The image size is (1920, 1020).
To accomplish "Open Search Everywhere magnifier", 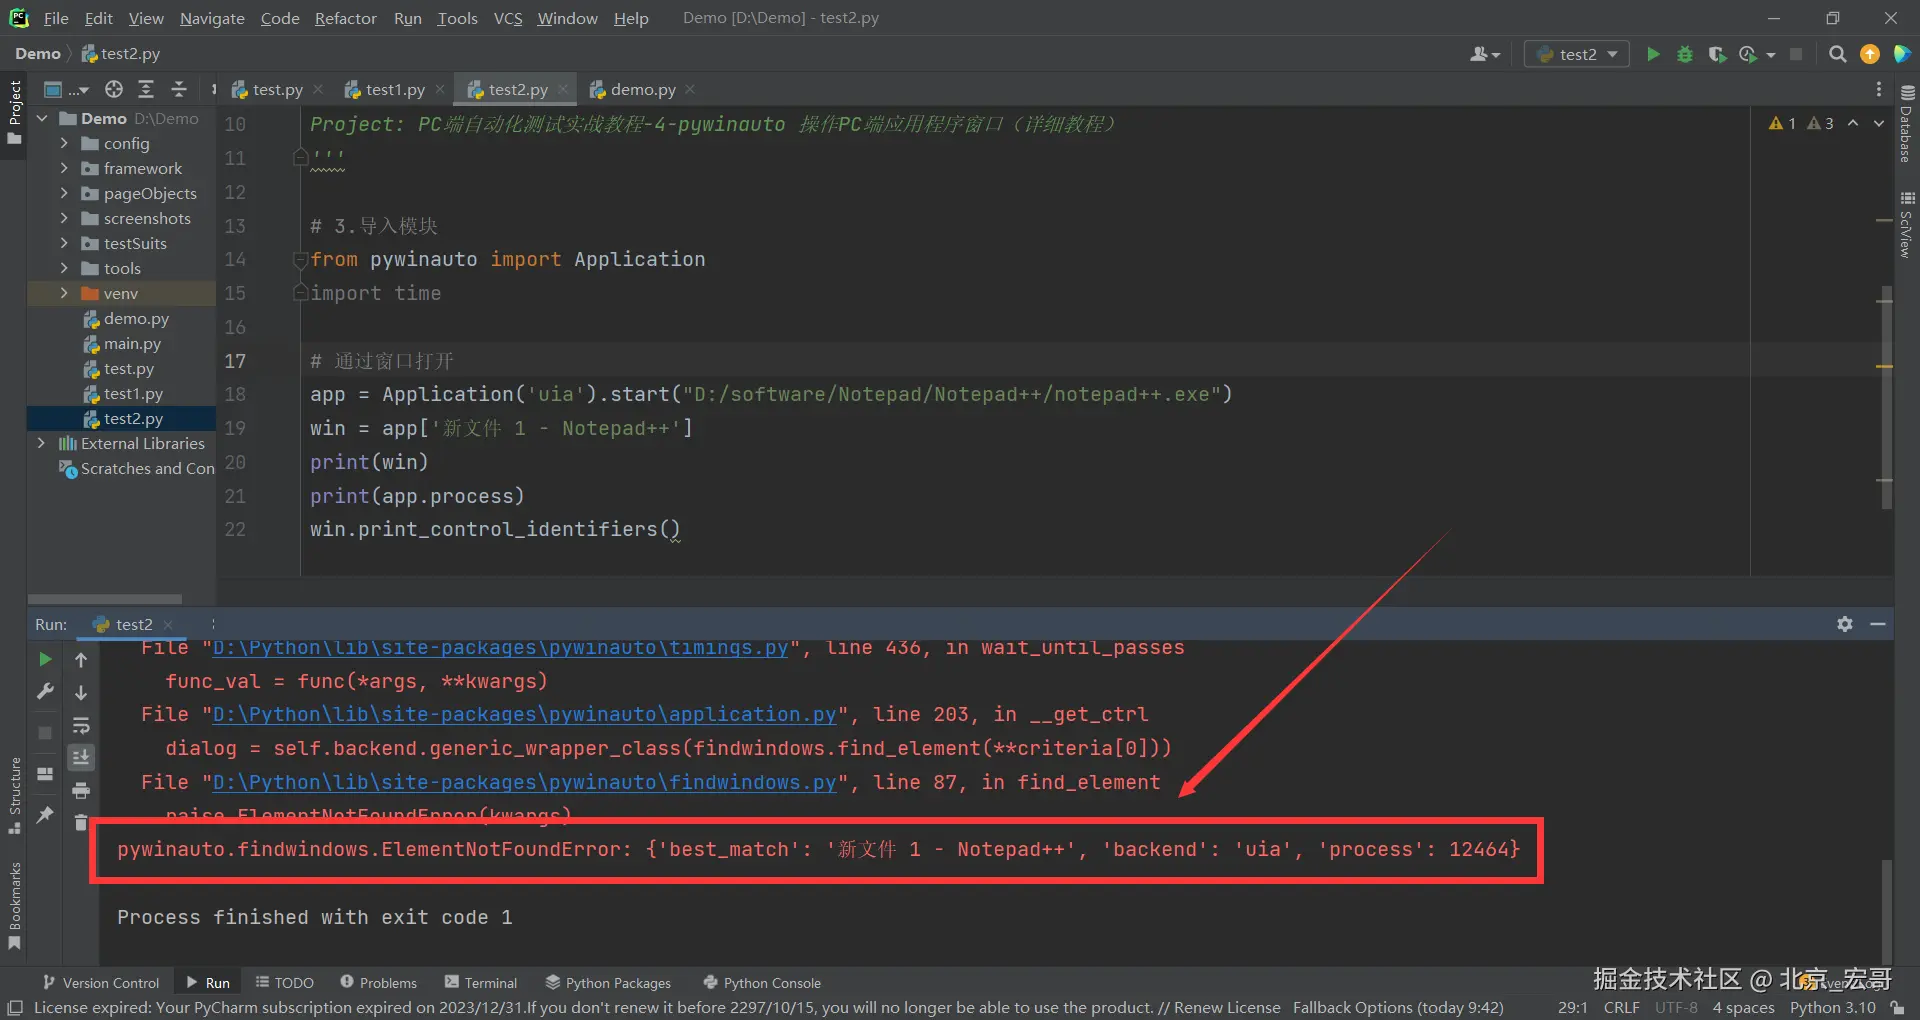I will tap(1837, 54).
